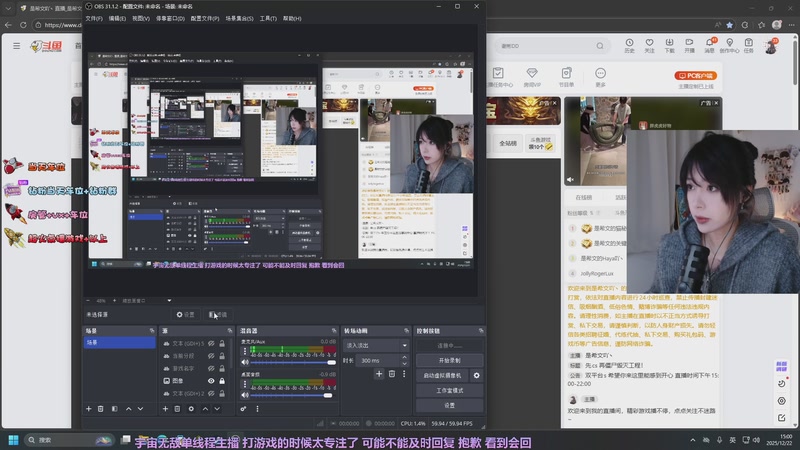The width and height of the screenshot is (800, 450).
Task: Remove selected source with trash icon
Action: (x=177, y=409)
